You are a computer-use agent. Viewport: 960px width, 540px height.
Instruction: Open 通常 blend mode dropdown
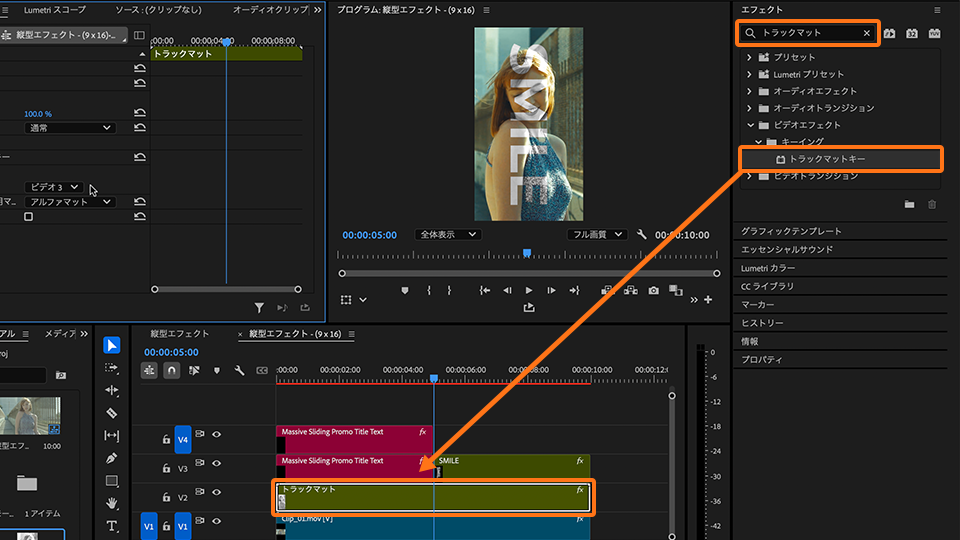(70, 128)
